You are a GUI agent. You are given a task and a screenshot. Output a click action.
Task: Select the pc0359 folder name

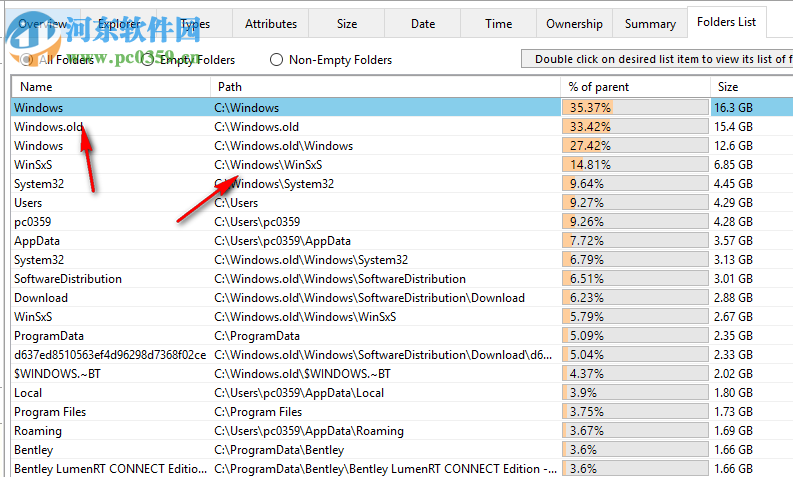point(32,222)
